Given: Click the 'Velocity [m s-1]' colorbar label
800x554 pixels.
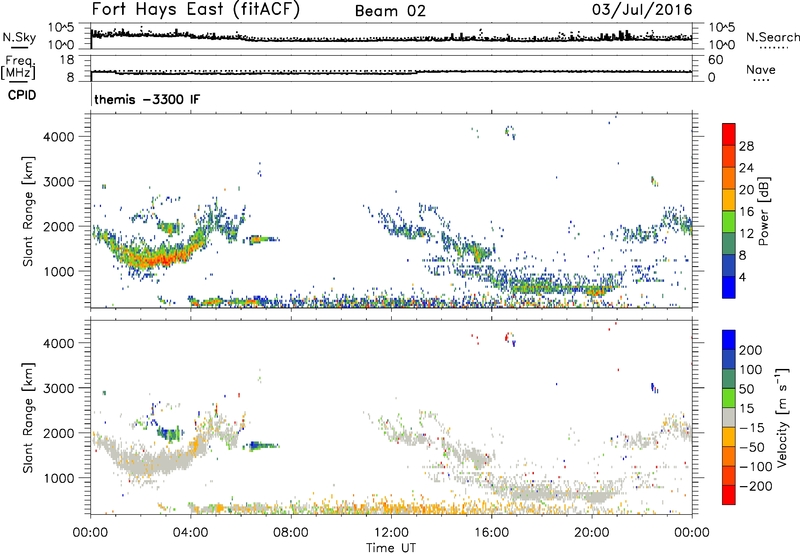Looking at the screenshot, I should (x=782, y=417).
